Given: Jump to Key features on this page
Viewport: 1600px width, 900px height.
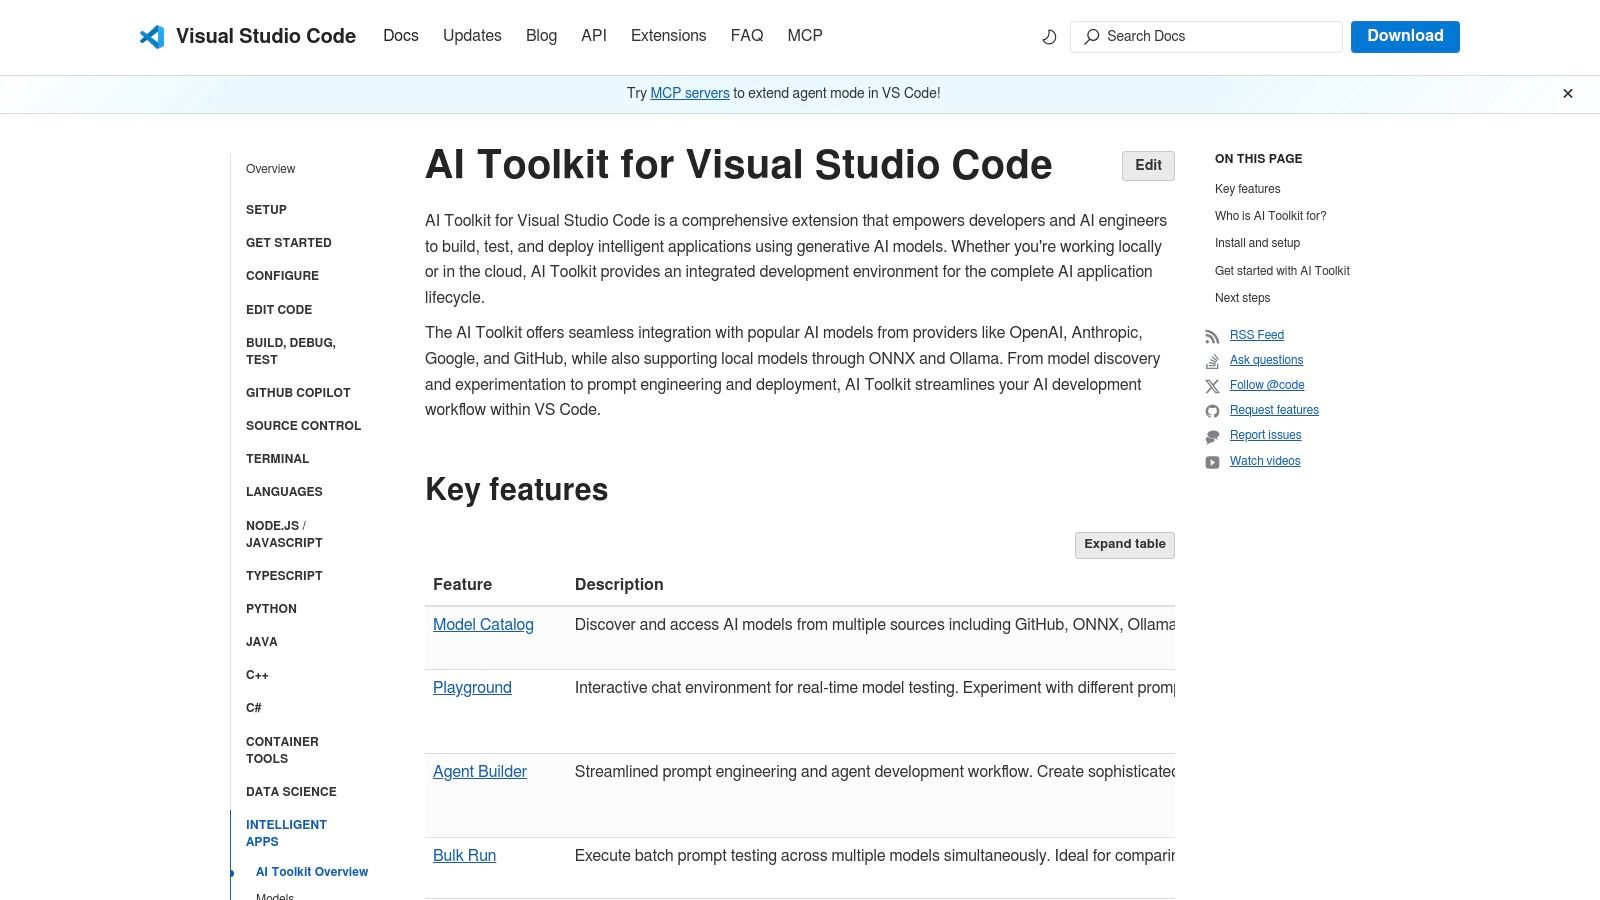Looking at the screenshot, I should click(x=1247, y=189).
